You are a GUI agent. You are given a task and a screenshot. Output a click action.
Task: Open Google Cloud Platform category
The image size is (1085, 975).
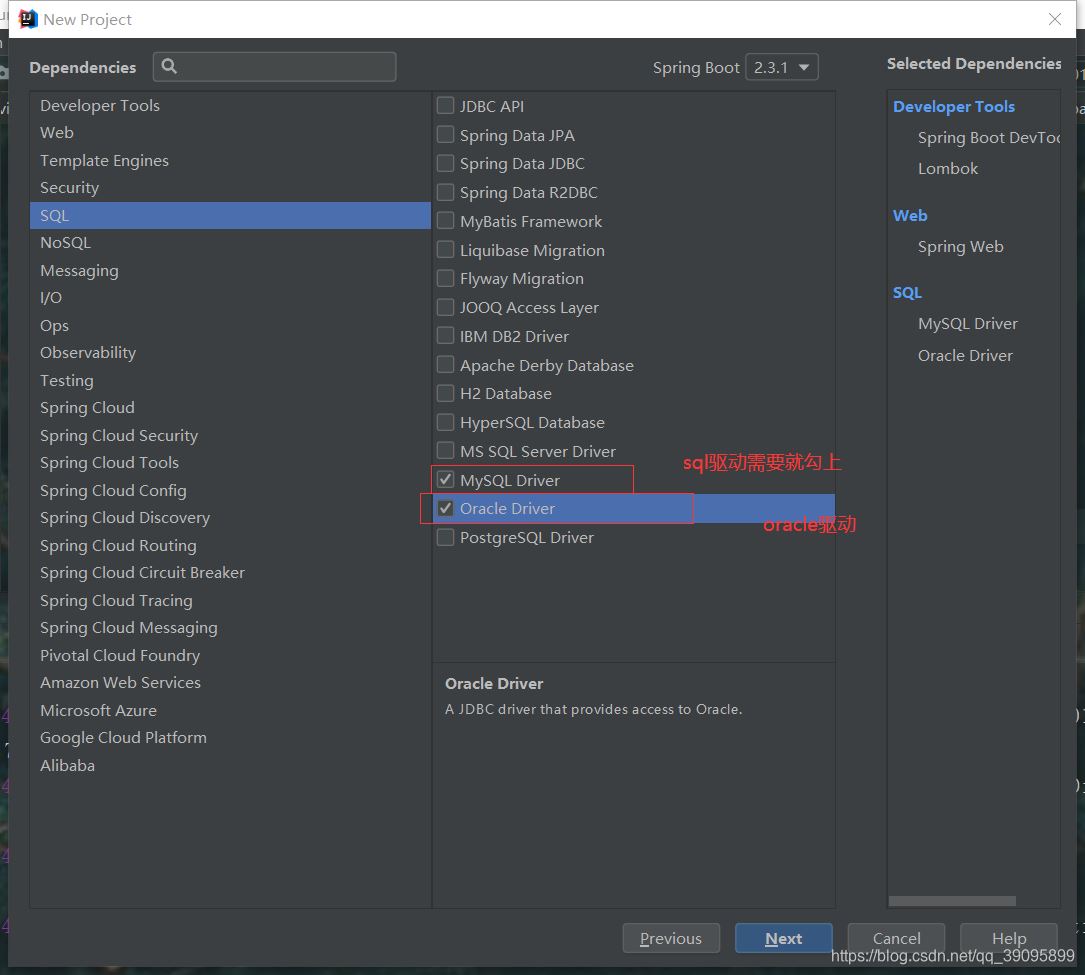(x=230, y=738)
